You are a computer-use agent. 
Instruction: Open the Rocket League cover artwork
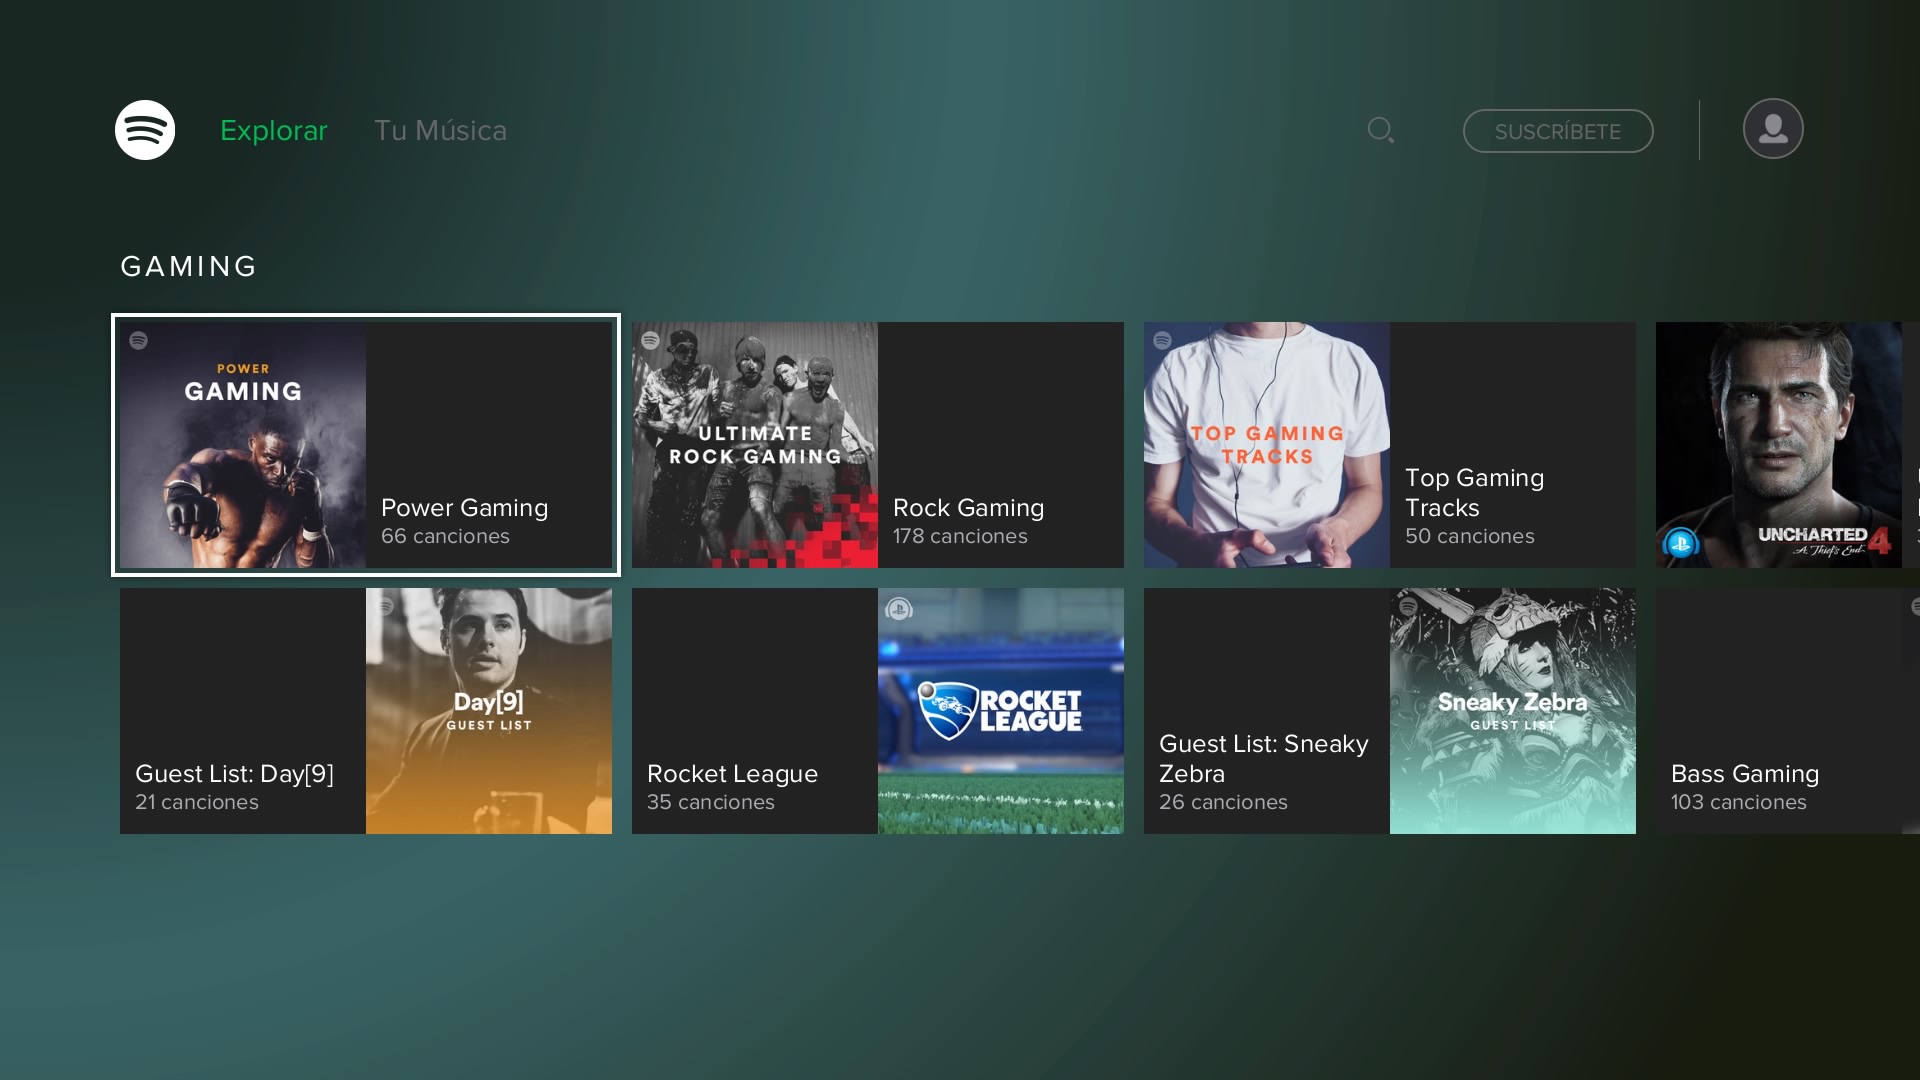point(1001,711)
